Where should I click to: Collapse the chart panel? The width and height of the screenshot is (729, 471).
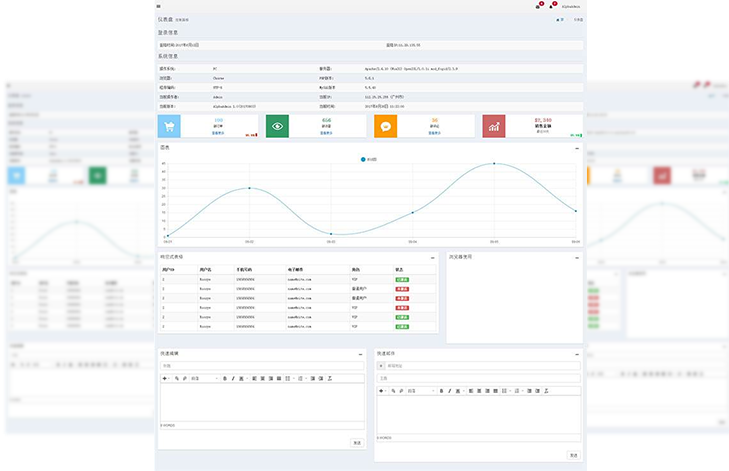click(577, 148)
